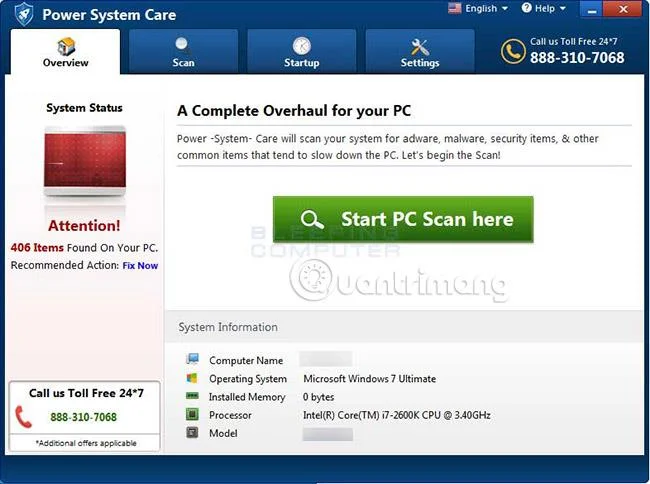Click the Overview house icon
Image resolution: width=650 pixels, height=484 pixels.
tap(66, 46)
